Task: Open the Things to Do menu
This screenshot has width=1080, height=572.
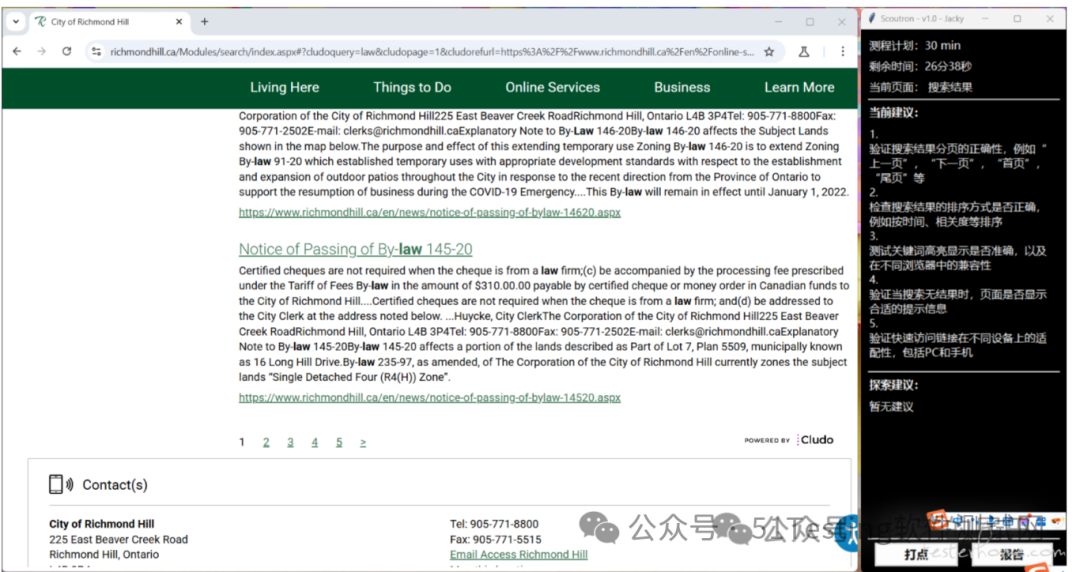Action: (x=412, y=88)
